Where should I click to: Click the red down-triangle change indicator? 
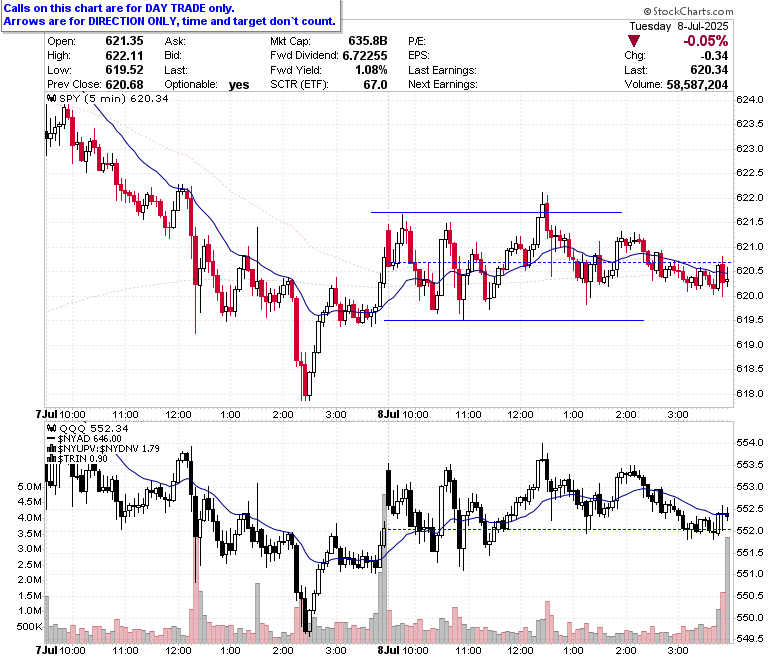pyautogui.click(x=633, y=41)
